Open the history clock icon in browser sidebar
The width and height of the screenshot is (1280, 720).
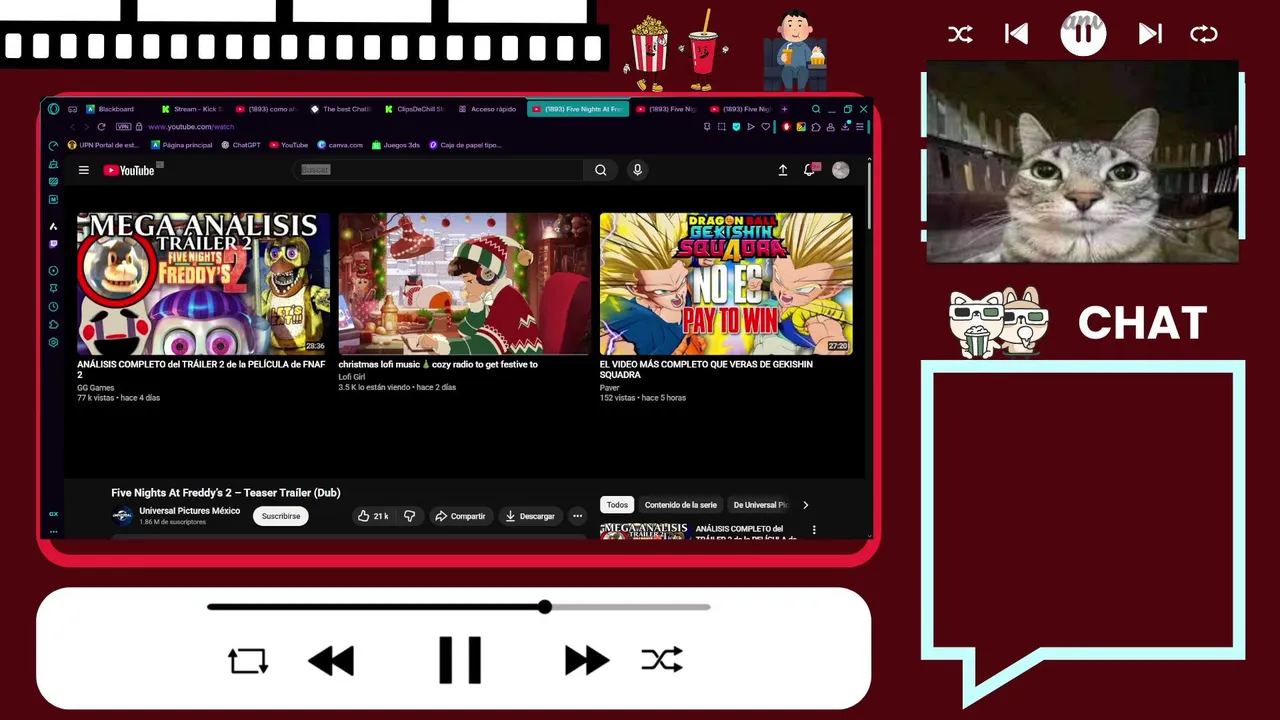click(x=53, y=306)
